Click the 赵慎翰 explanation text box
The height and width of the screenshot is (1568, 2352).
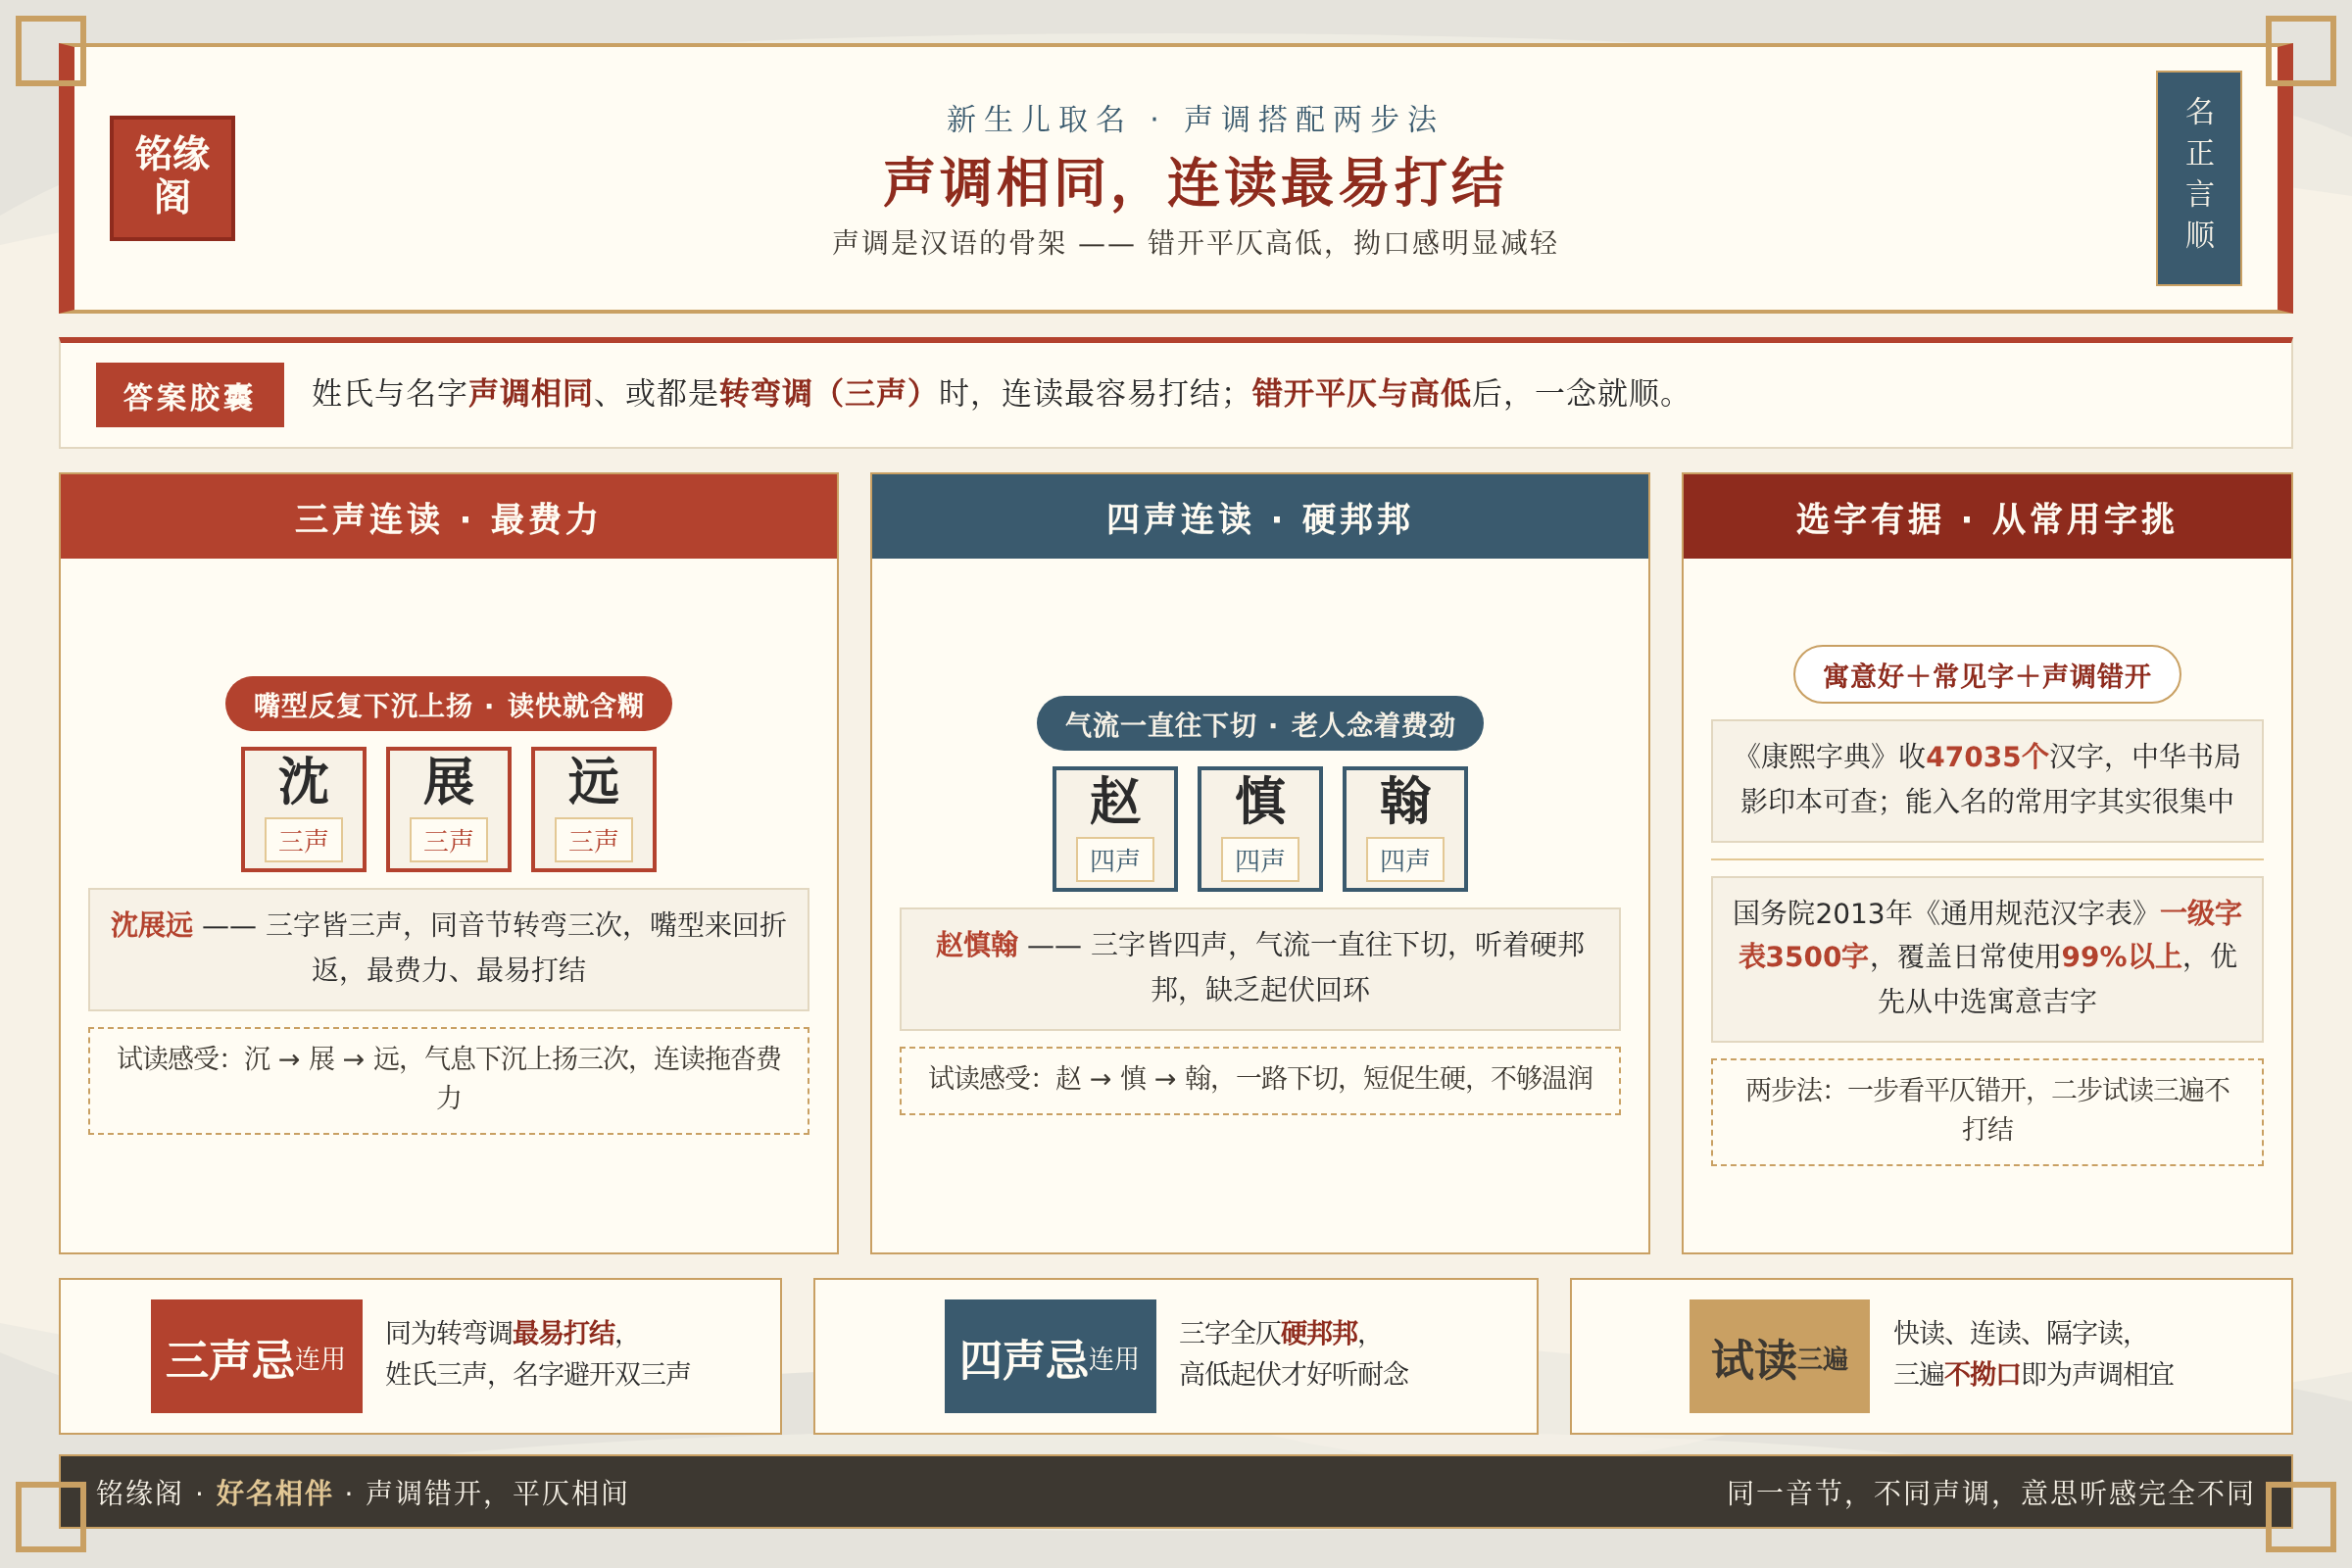click(x=1260, y=969)
